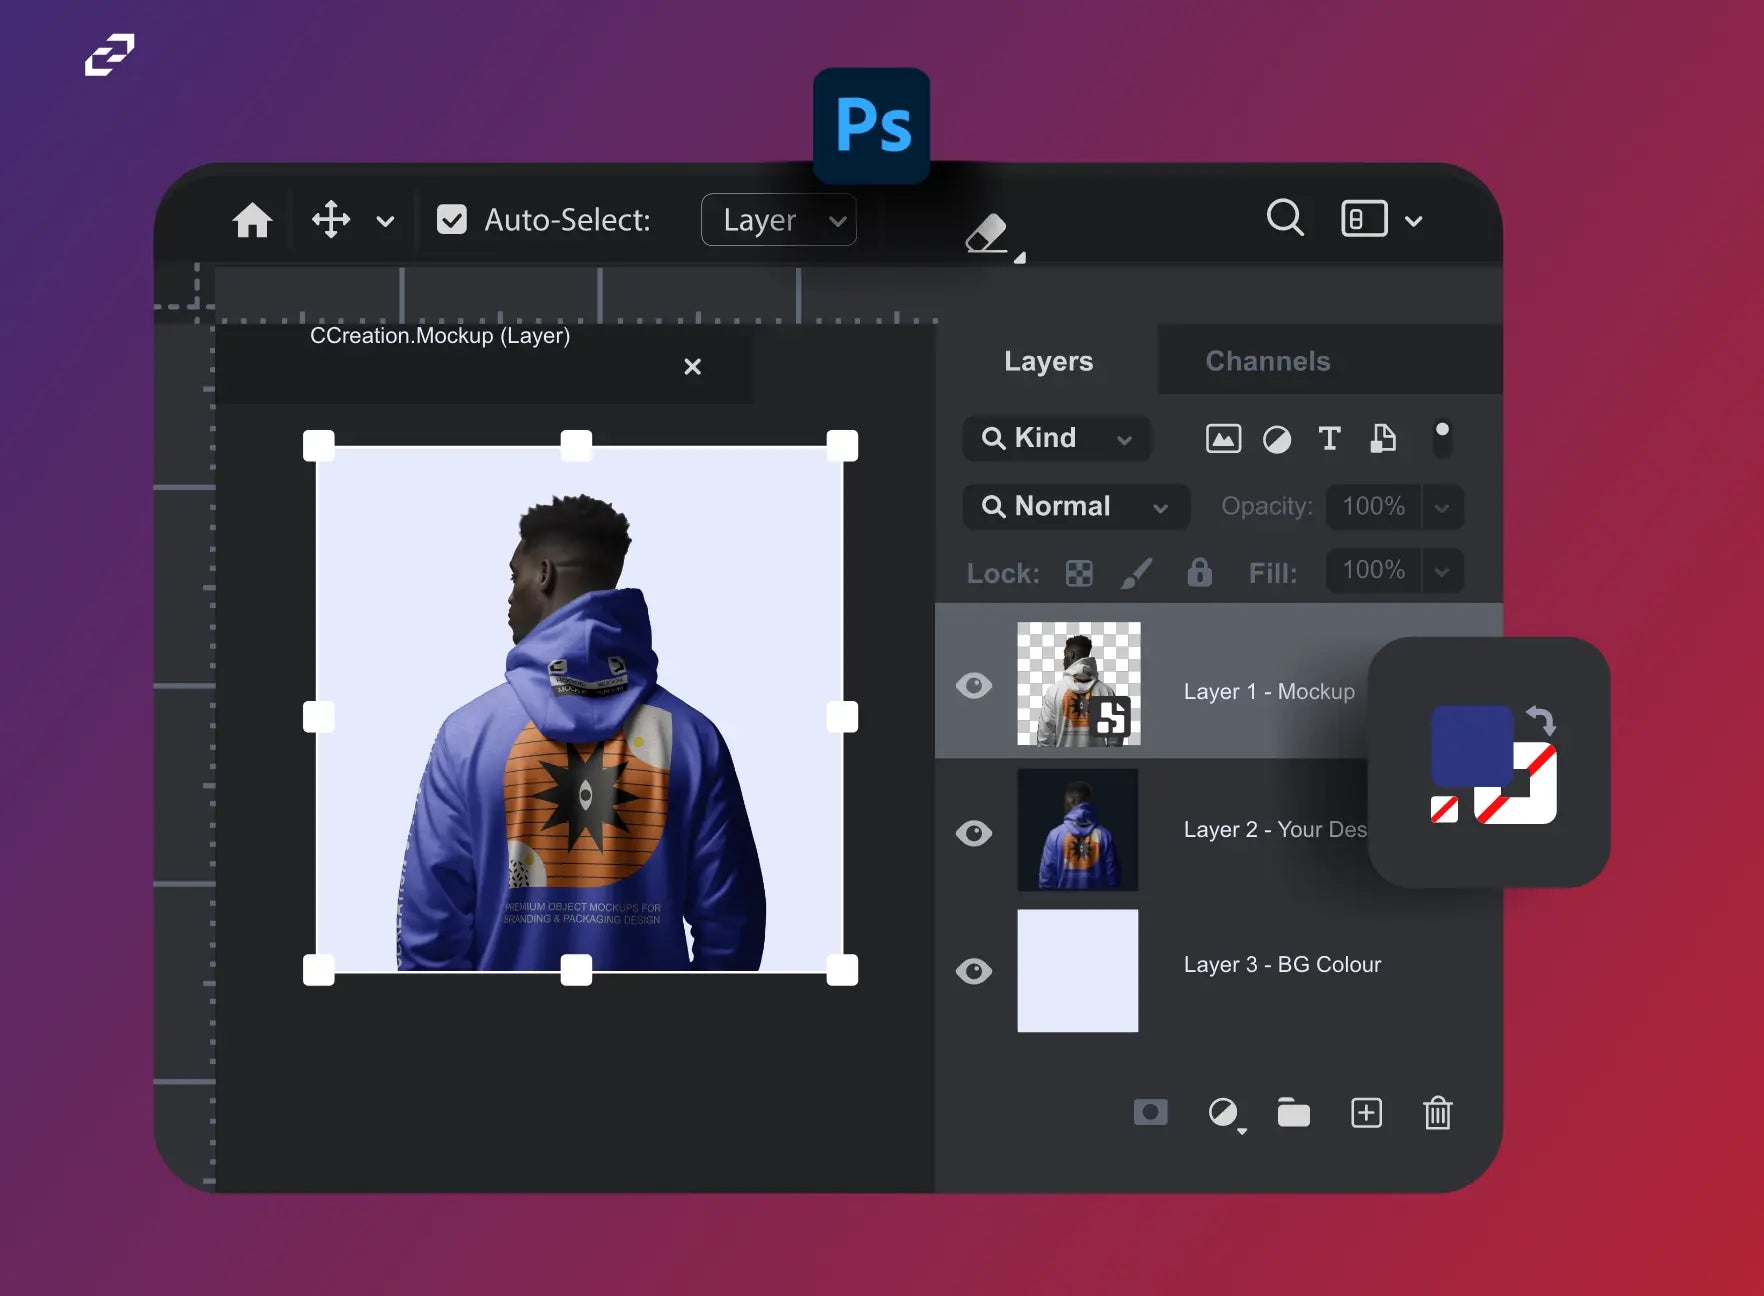Create a new group folder
Screen dimensions: 1764x1296
(x=1293, y=1112)
